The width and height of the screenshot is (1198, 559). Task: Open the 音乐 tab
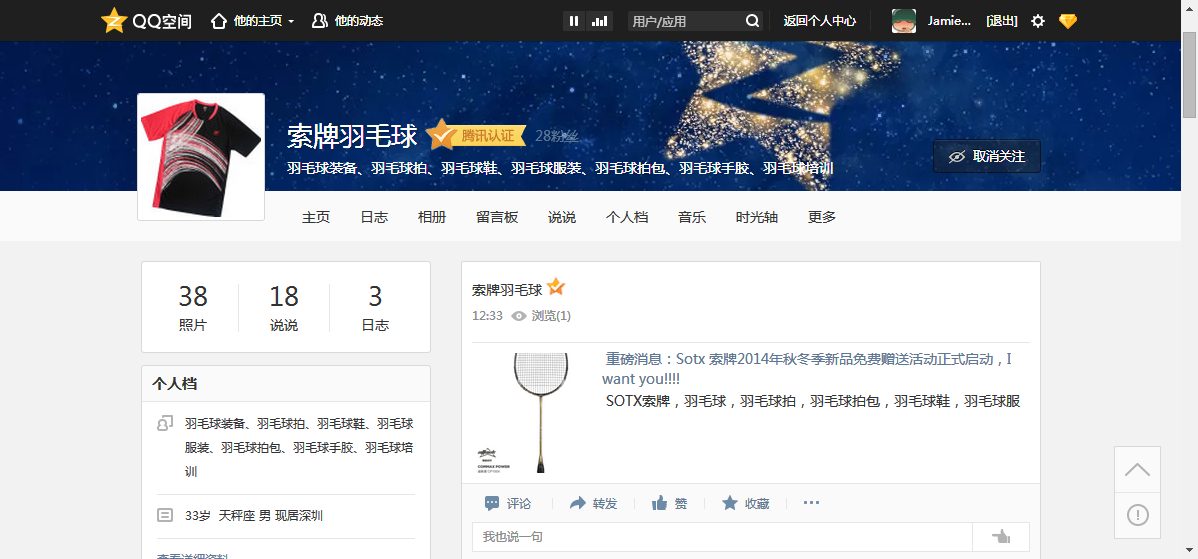click(691, 217)
